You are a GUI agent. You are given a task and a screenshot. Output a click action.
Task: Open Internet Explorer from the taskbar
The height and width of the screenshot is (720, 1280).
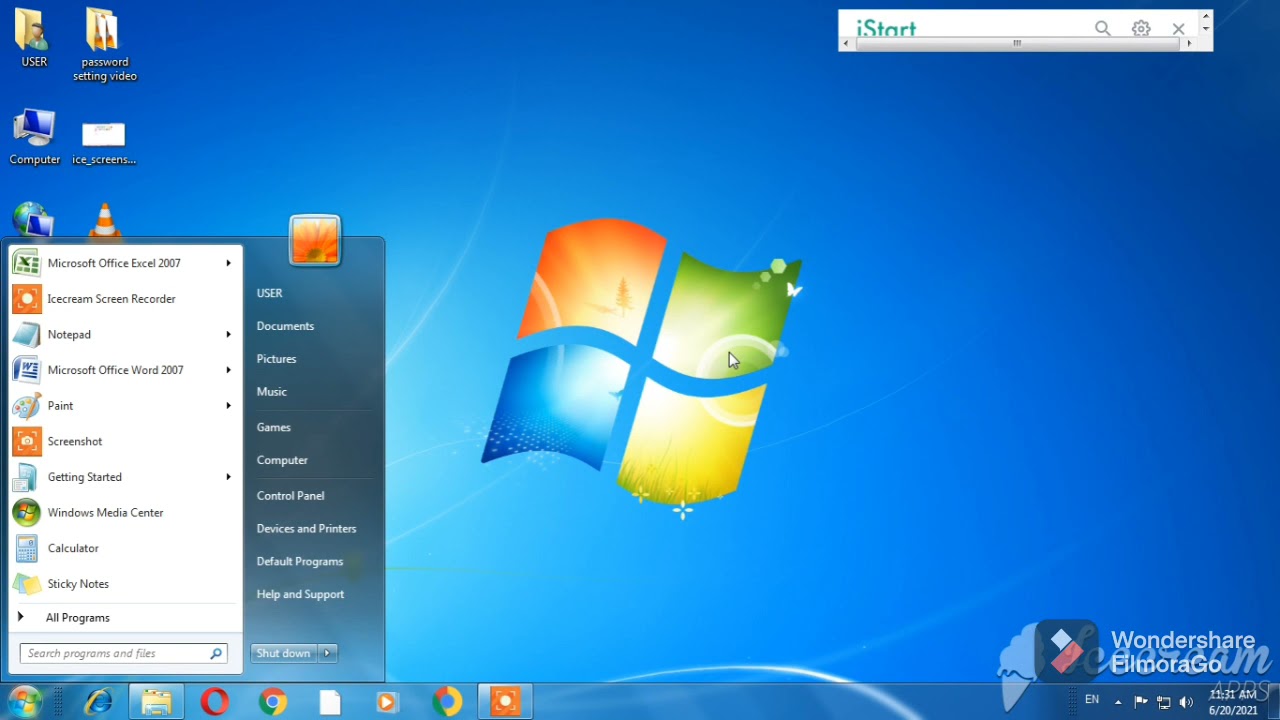click(x=98, y=702)
